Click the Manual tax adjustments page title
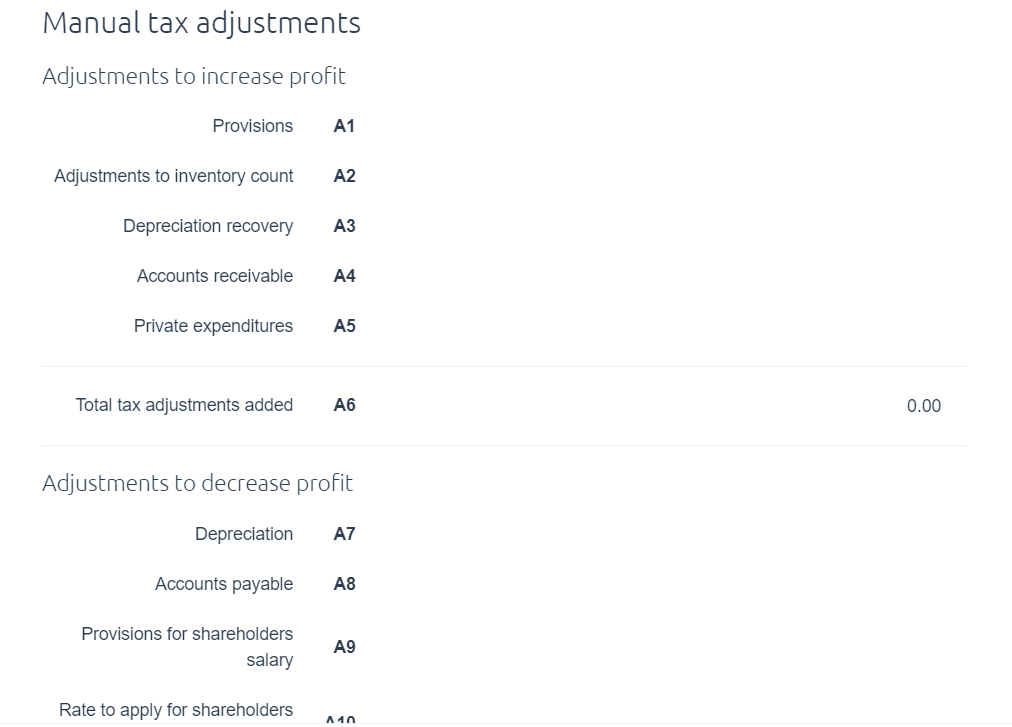The image size is (1012, 727). pyautogui.click(x=201, y=23)
